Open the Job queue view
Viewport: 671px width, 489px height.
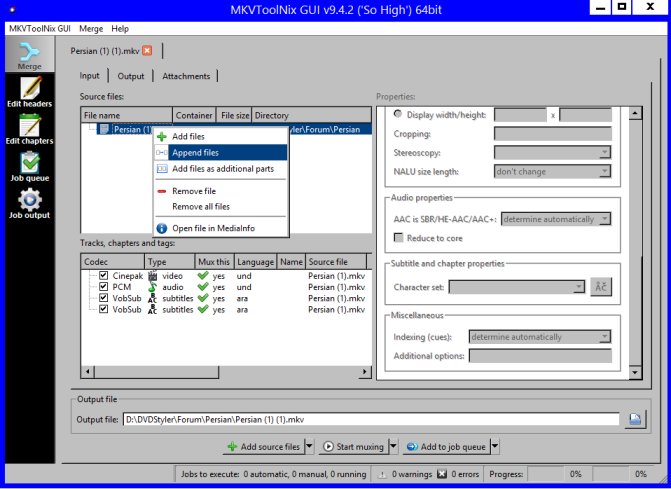coord(30,166)
